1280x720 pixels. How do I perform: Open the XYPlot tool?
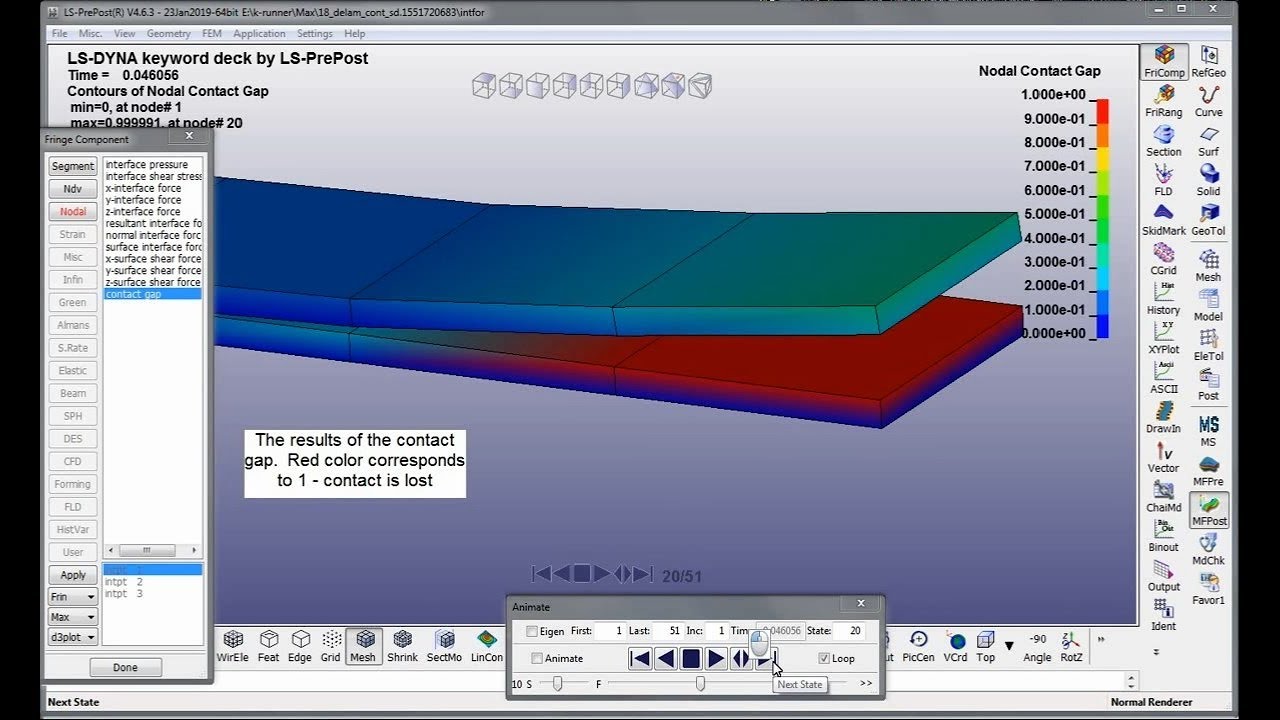coord(1164,338)
